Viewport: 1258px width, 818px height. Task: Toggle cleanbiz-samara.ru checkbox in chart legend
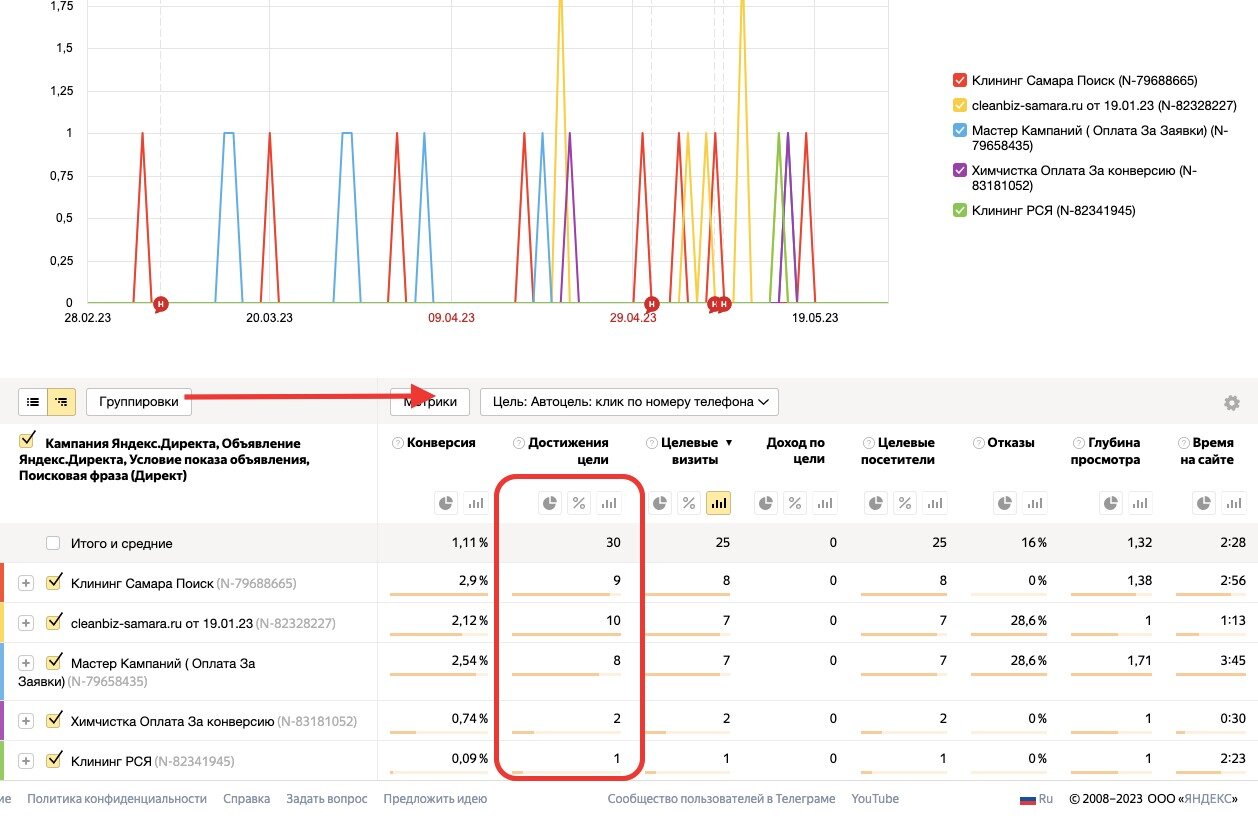coord(960,105)
